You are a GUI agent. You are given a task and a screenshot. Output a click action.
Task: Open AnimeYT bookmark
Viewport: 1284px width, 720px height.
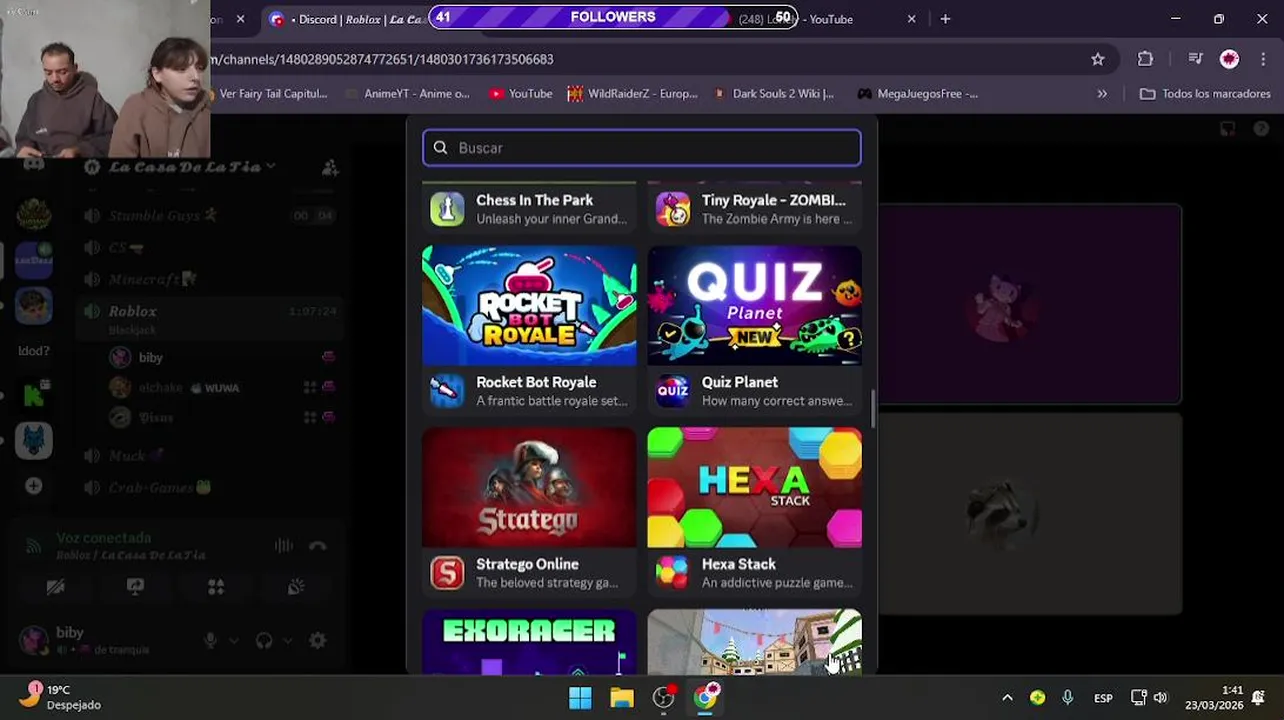pos(406,94)
